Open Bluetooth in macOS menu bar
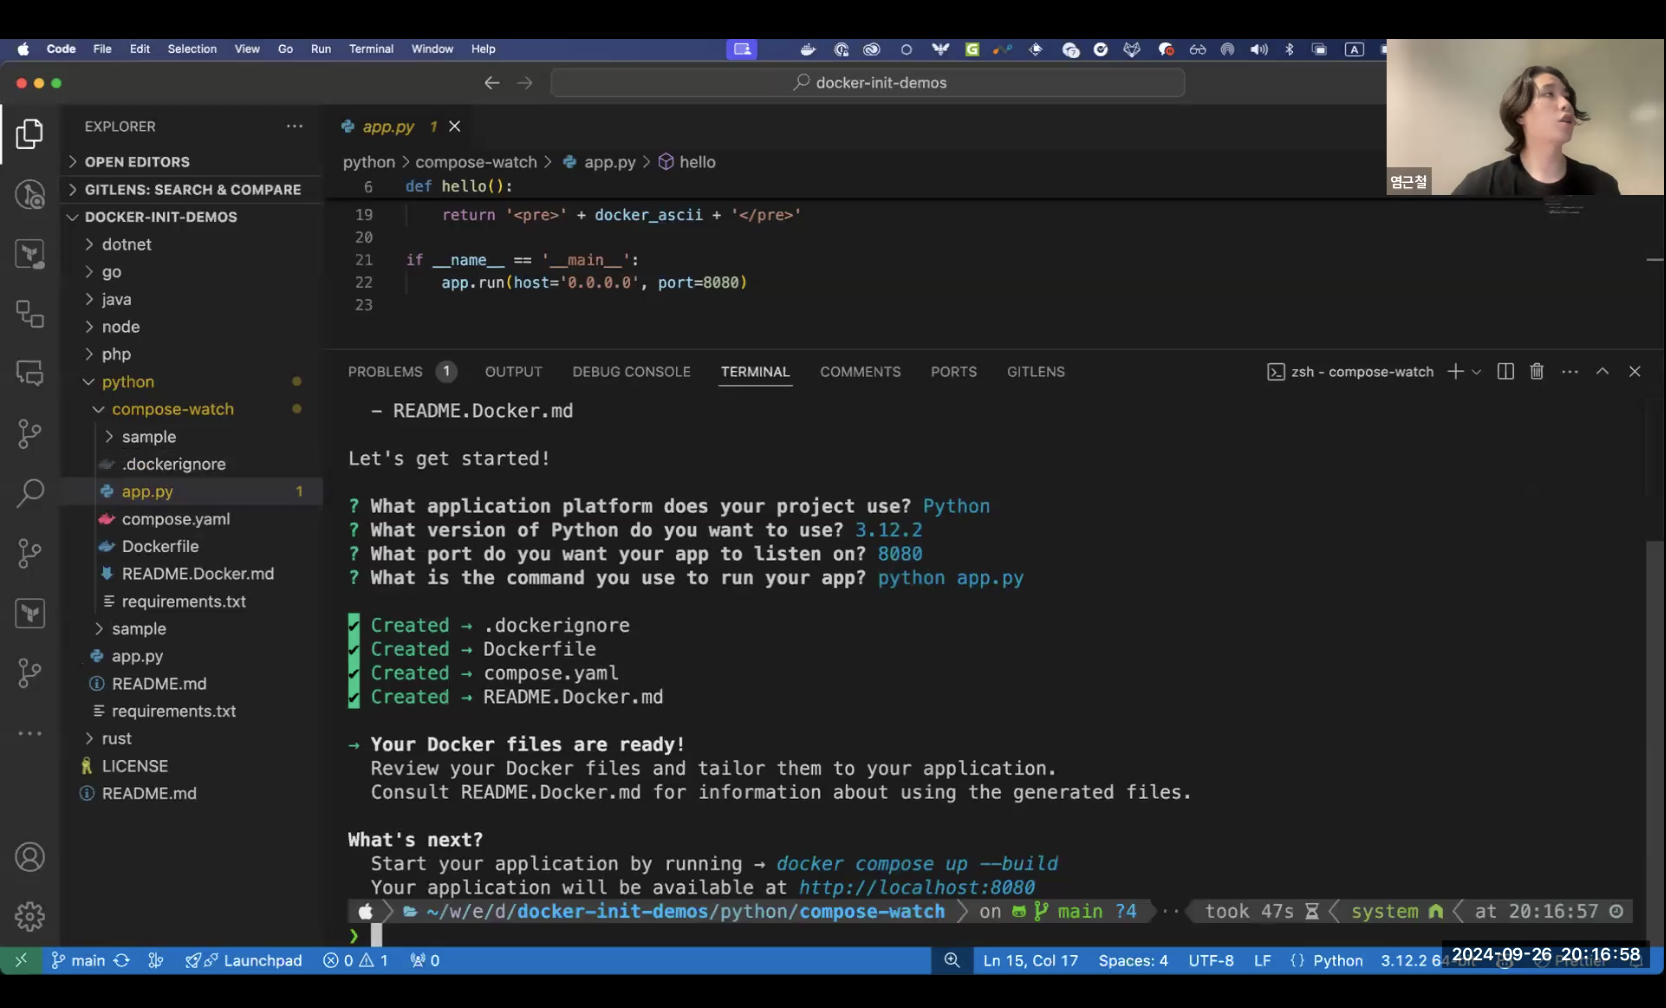This screenshot has width=1666, height=1008. 1289,49
